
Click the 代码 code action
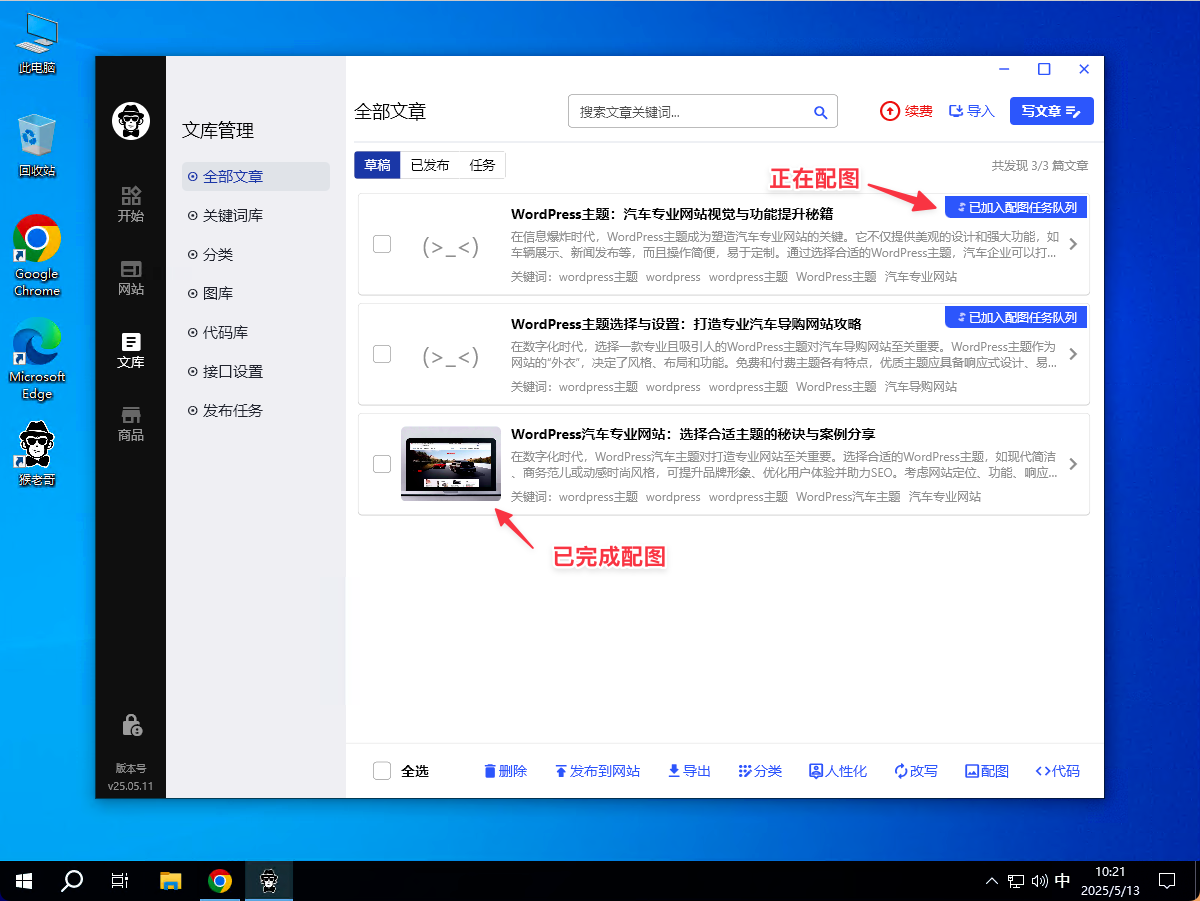[x=1057, y=771]
